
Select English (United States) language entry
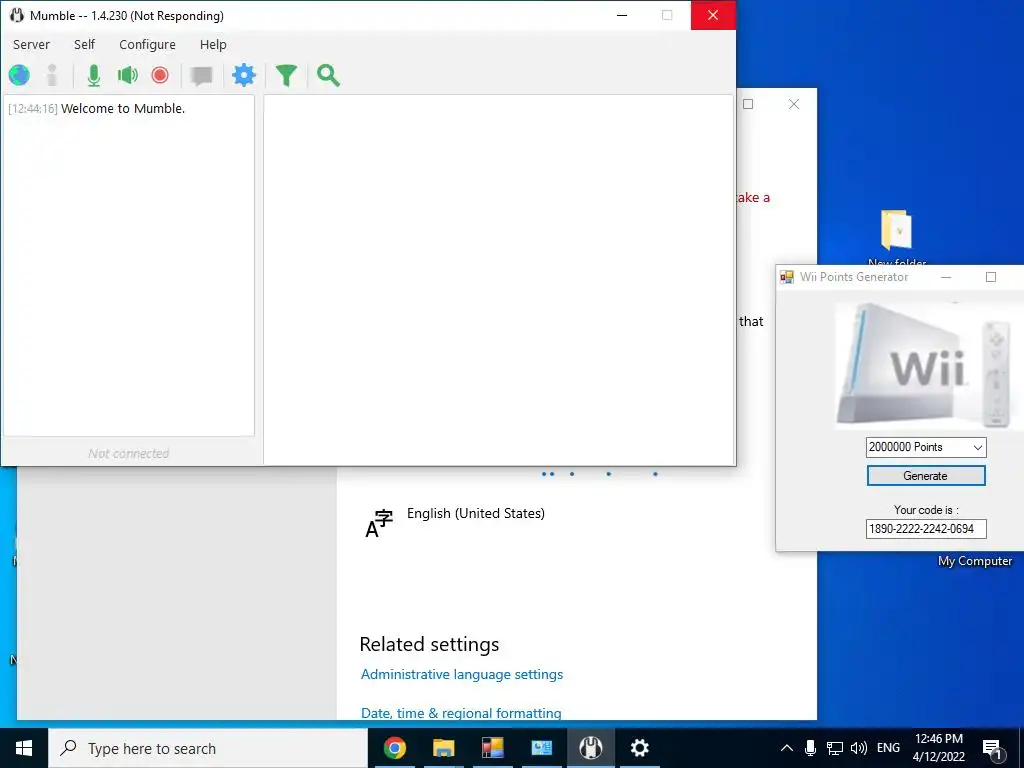[475, 513]
